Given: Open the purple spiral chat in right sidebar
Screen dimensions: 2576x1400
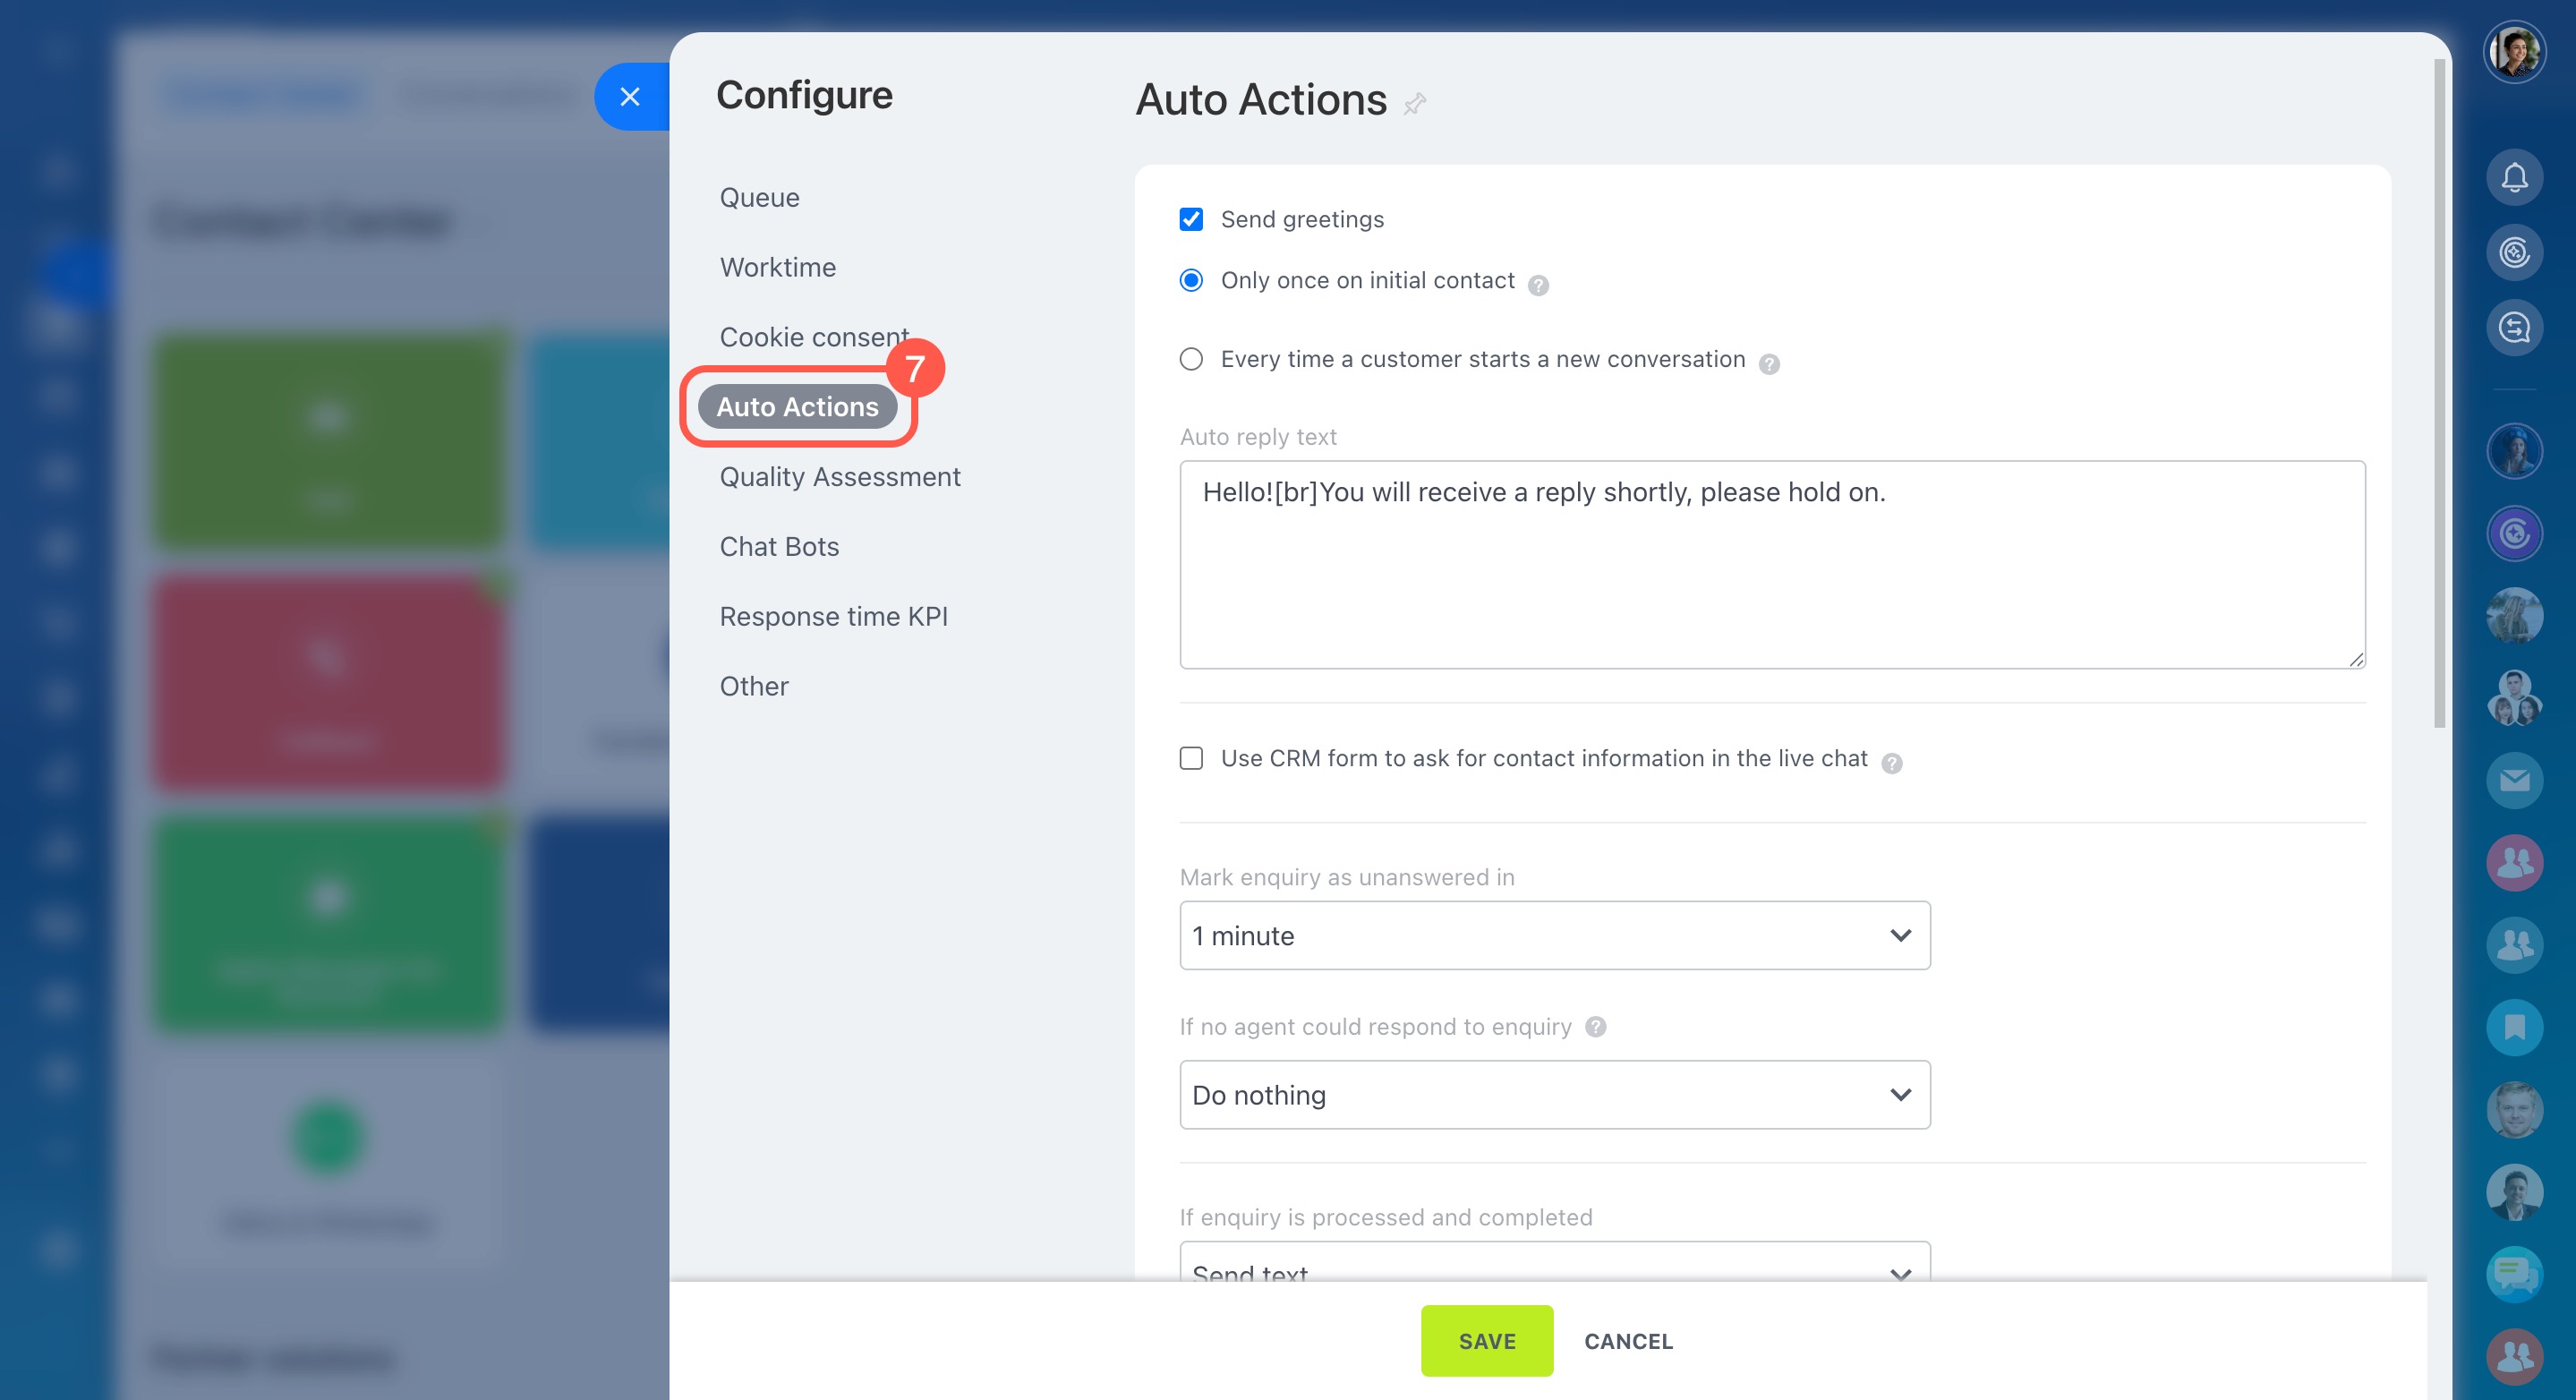Looking at the screenshot, I should pyautogui.click(x=2514, y=533).
